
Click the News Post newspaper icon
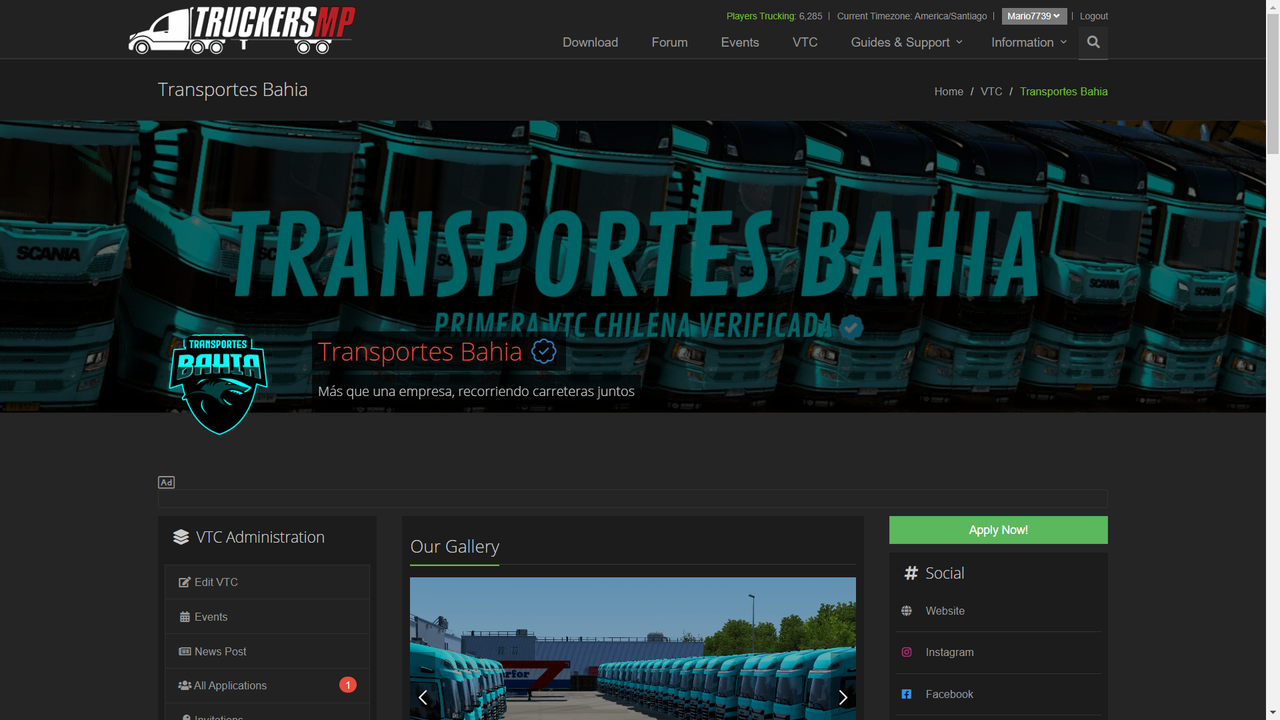[185, 651]
